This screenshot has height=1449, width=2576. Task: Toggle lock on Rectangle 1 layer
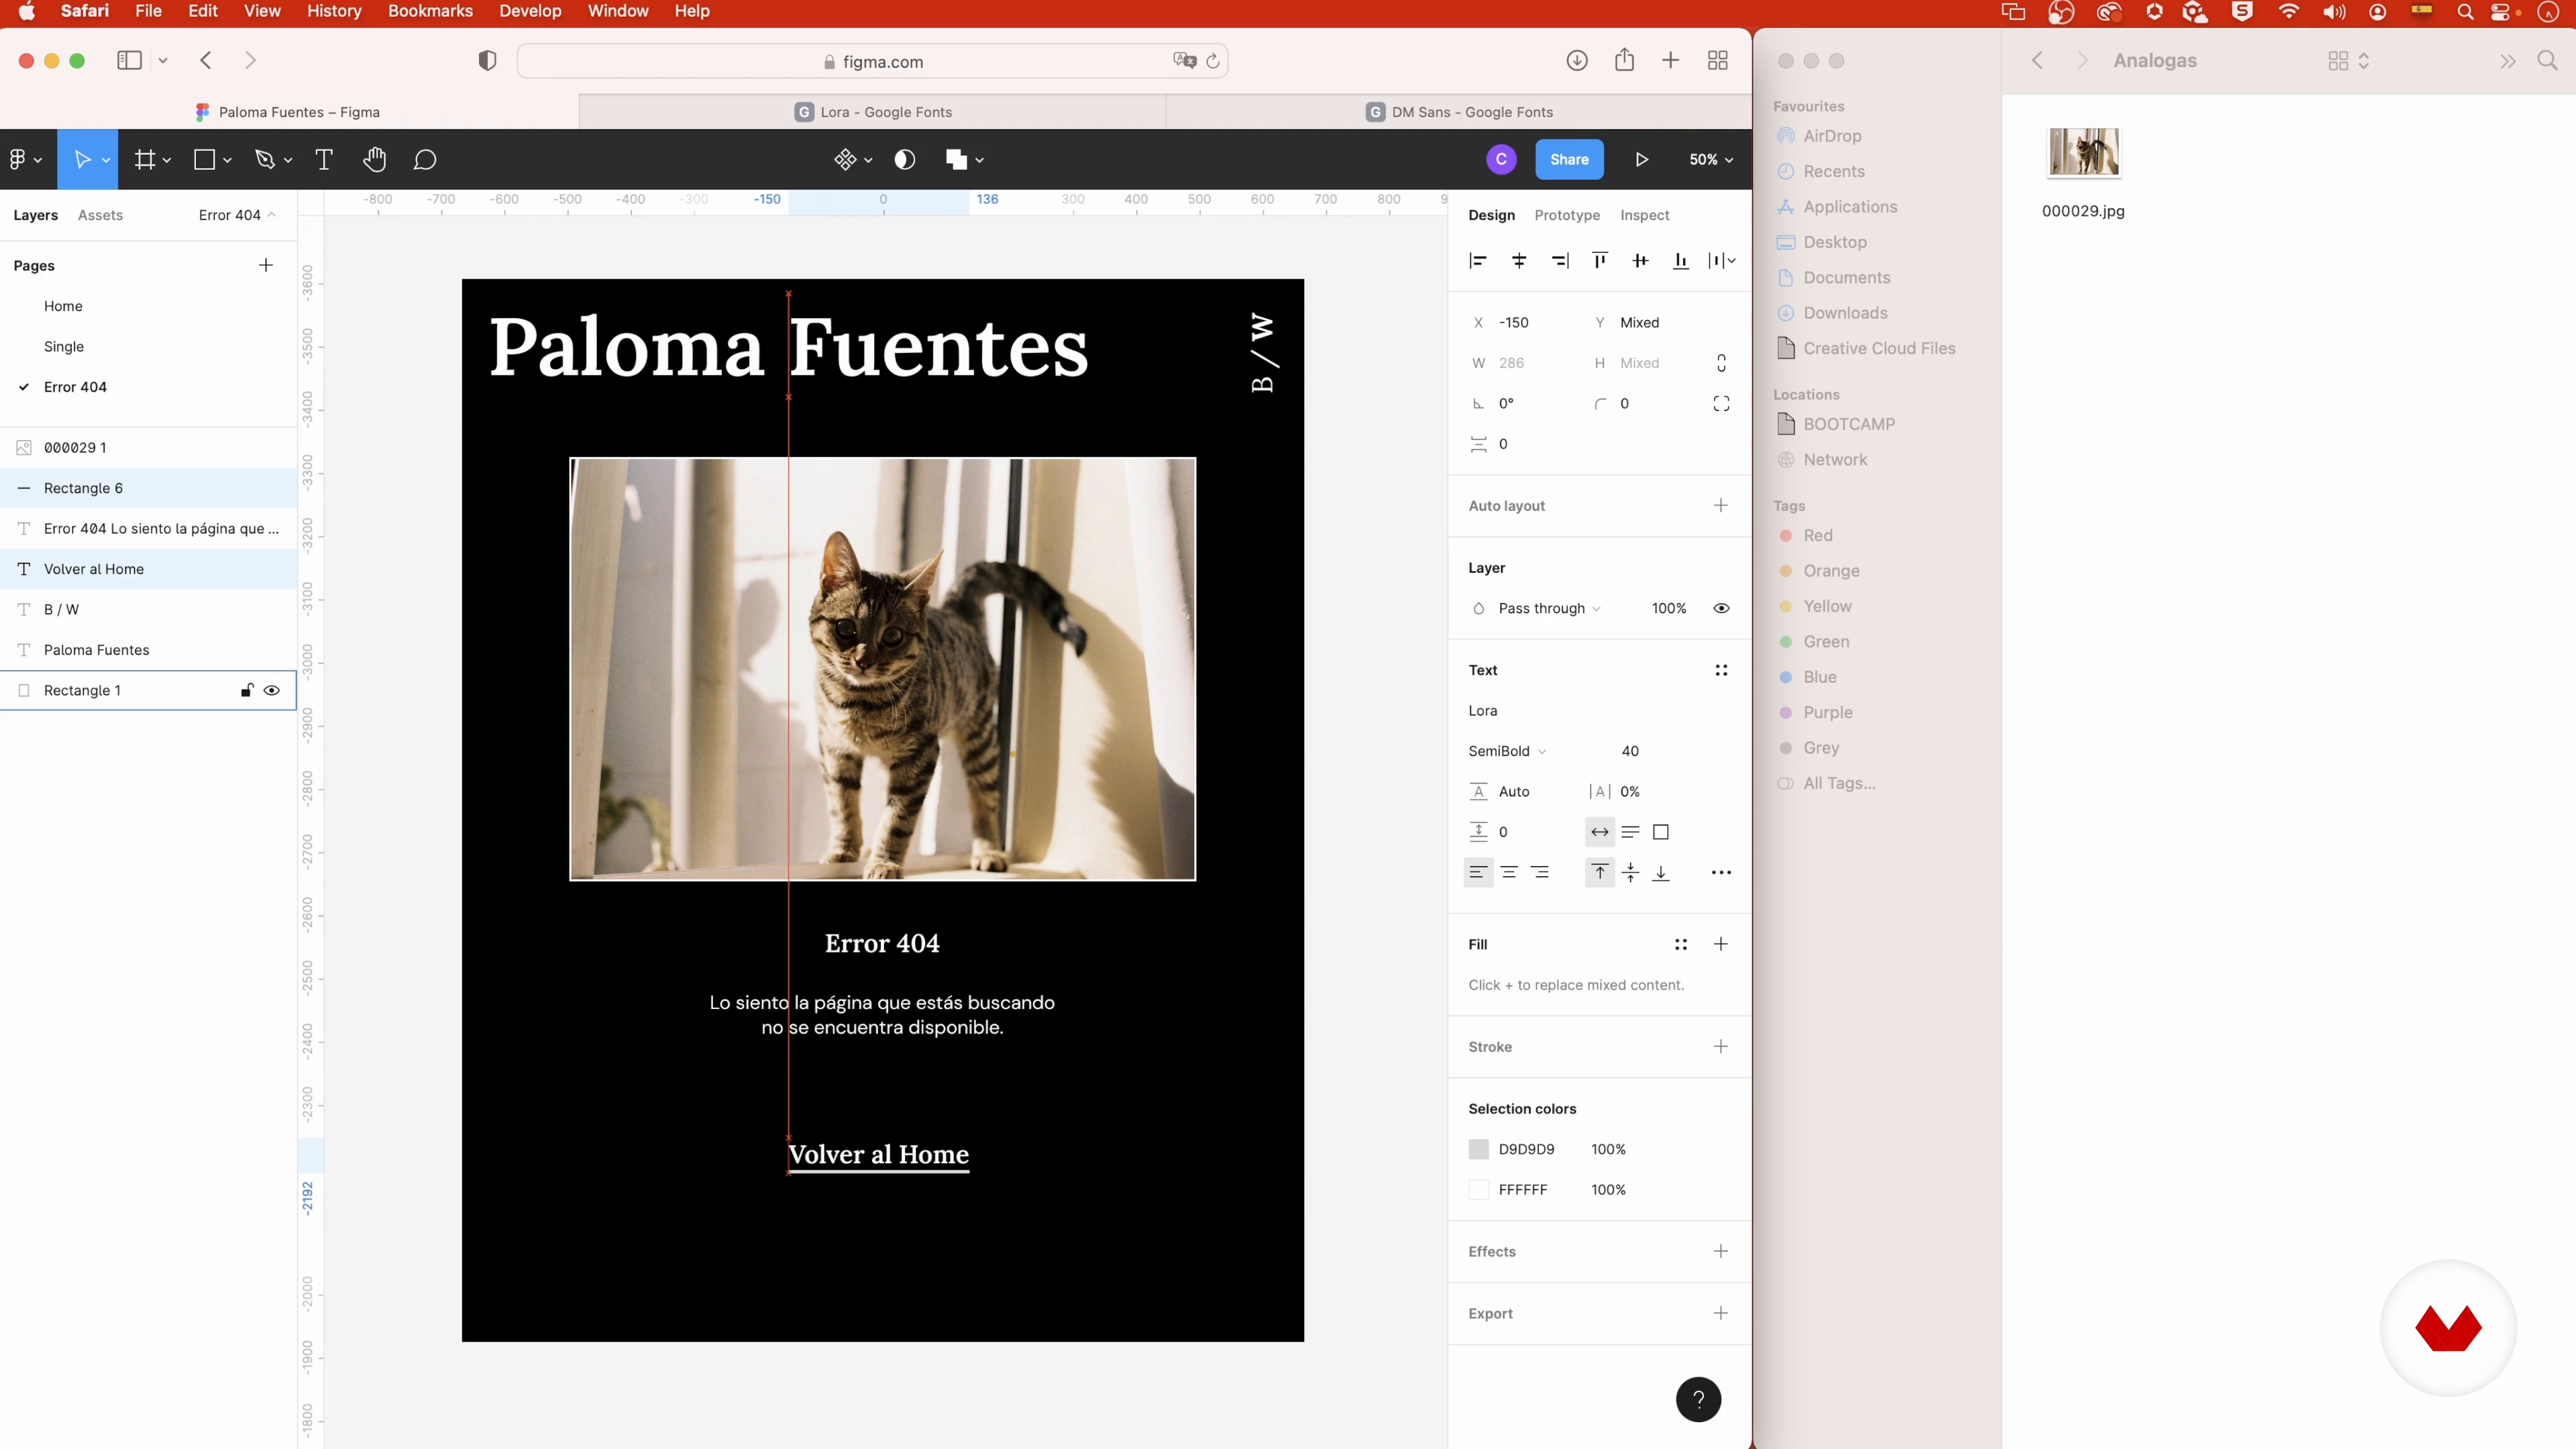[x=247, y=691]
